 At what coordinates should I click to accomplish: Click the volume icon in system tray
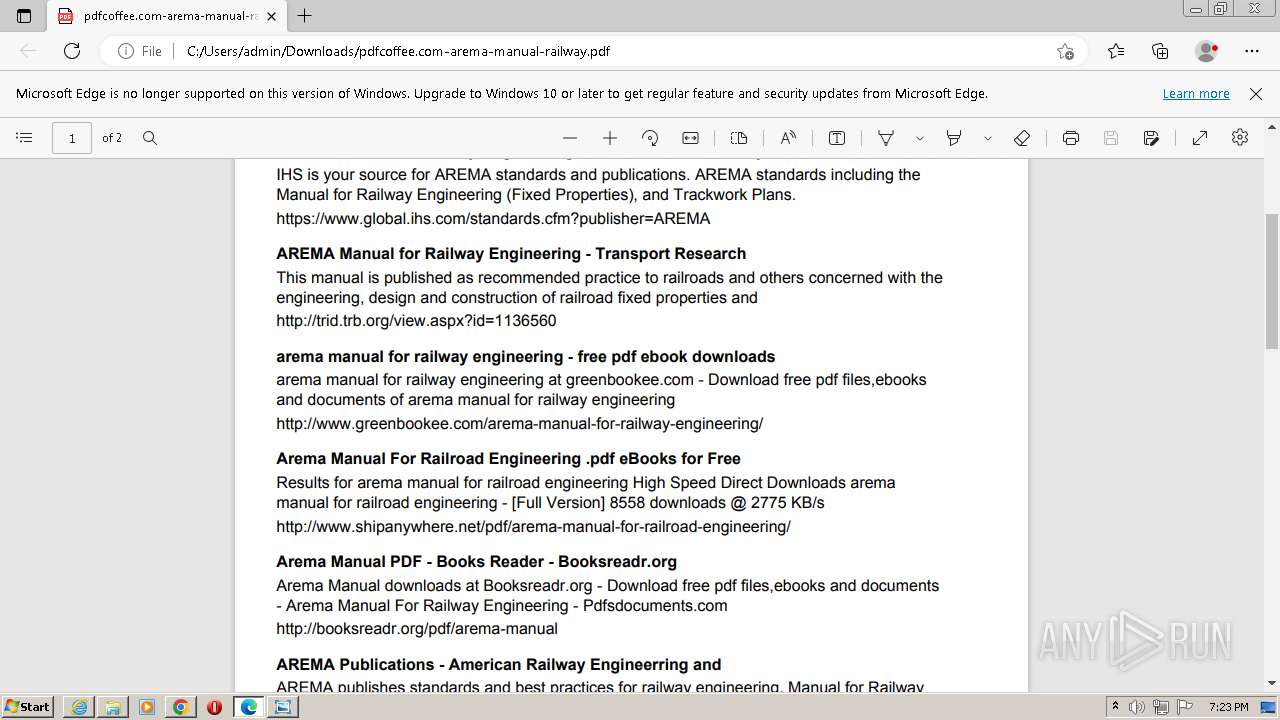tap(1137, 707)
